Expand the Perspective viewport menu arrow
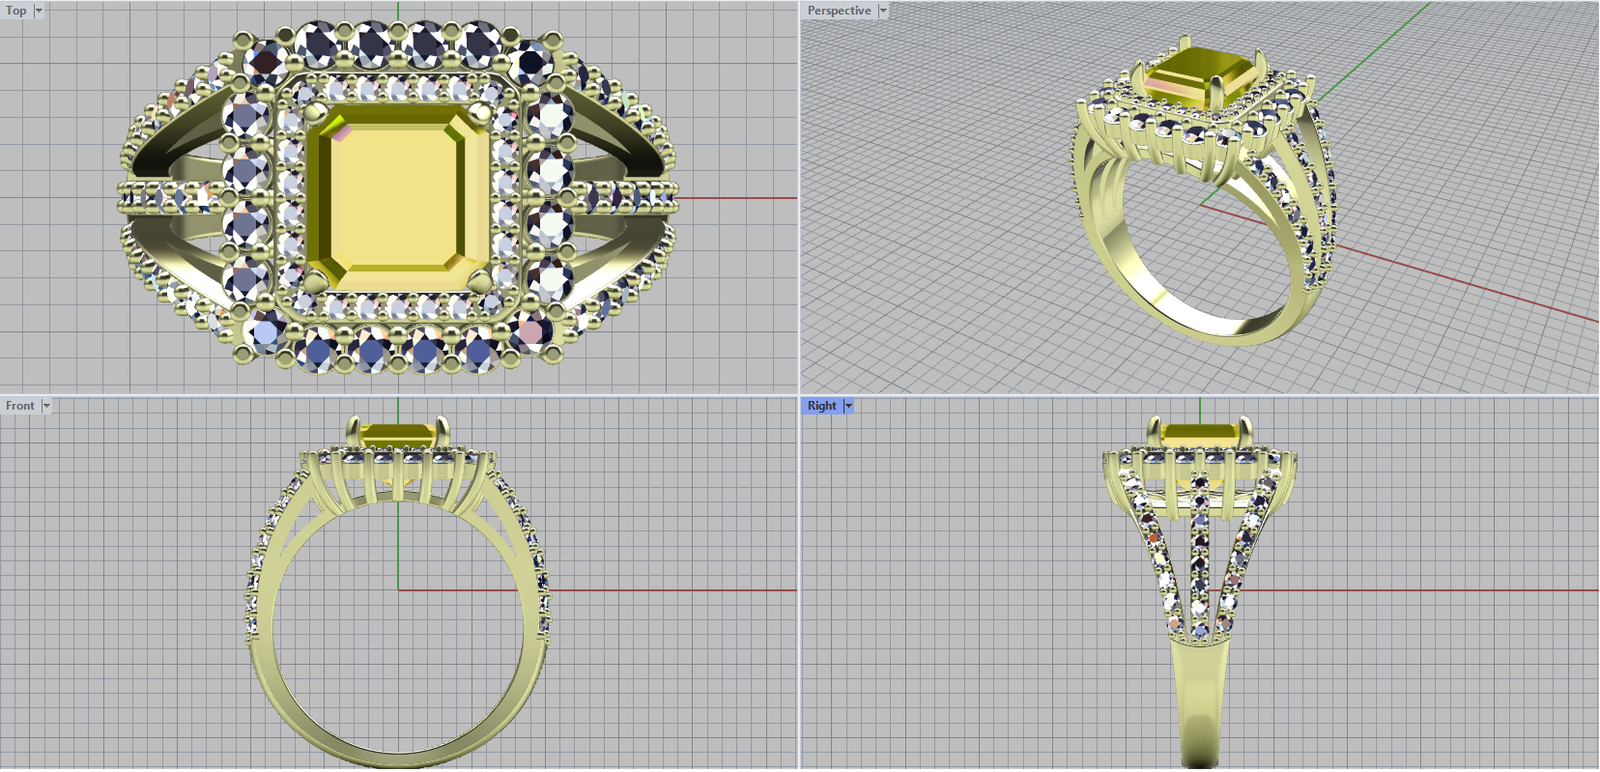 tap(883, 10)
